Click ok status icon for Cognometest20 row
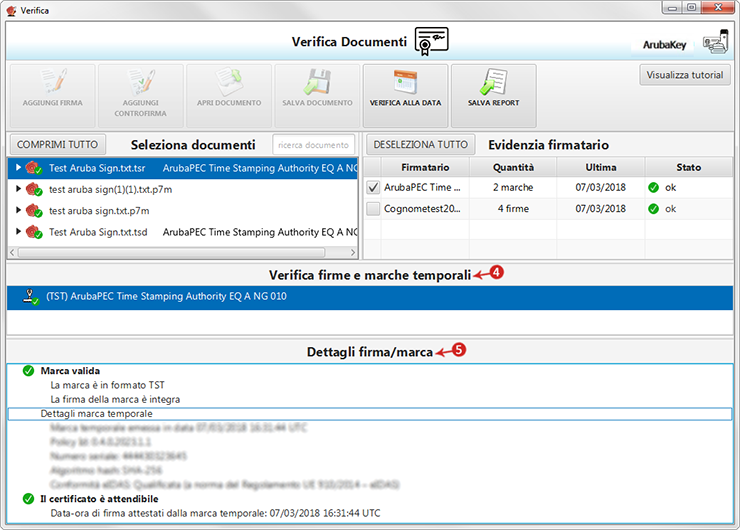Image resolution: width=740 pixels, height=530 pixels. 654,209
